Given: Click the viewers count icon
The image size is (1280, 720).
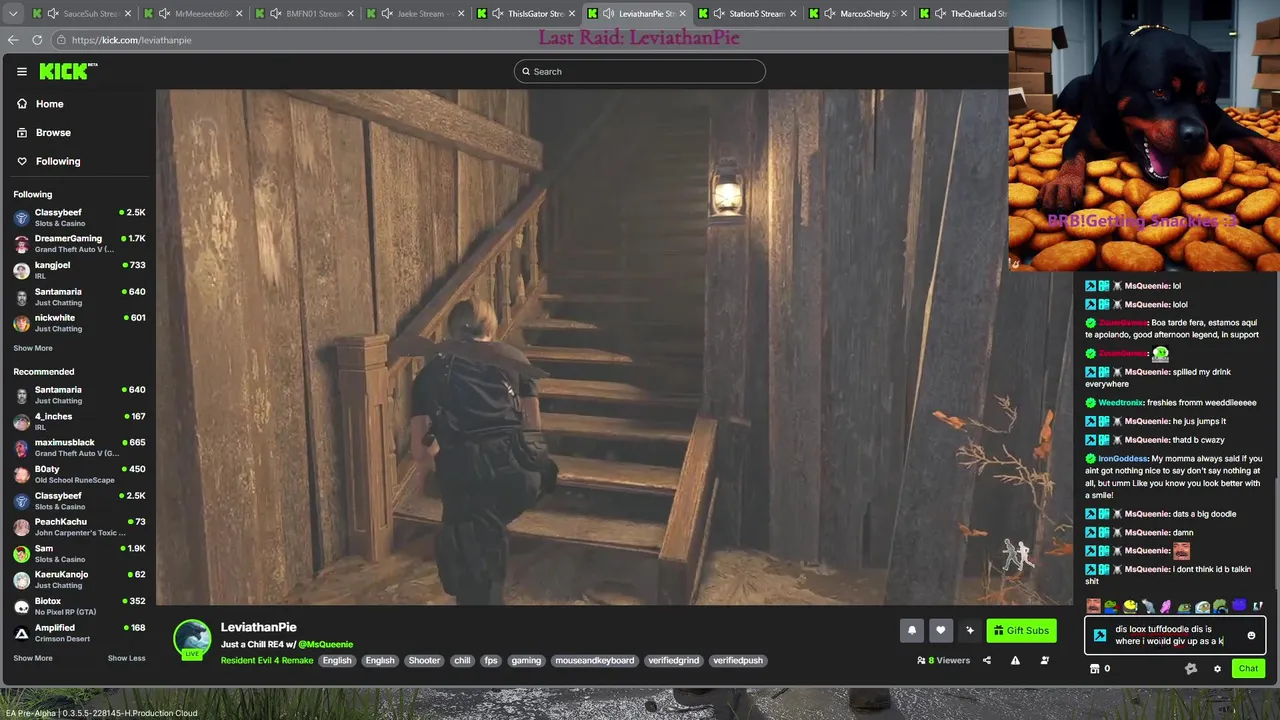Looking at the screenshot, I should coord(921,660).
